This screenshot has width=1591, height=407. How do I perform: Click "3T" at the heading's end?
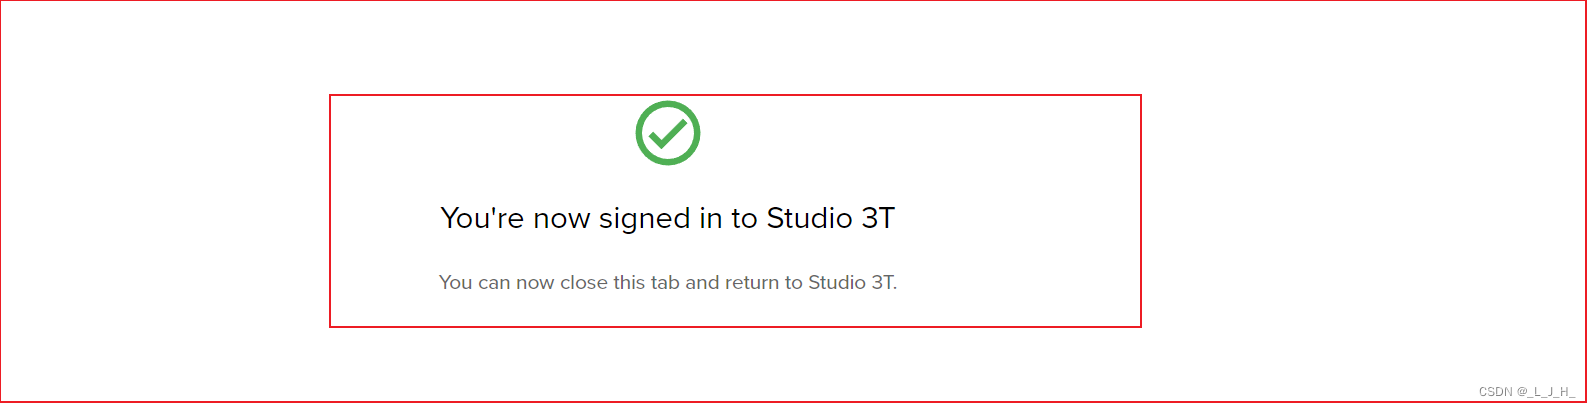point(877,219)
